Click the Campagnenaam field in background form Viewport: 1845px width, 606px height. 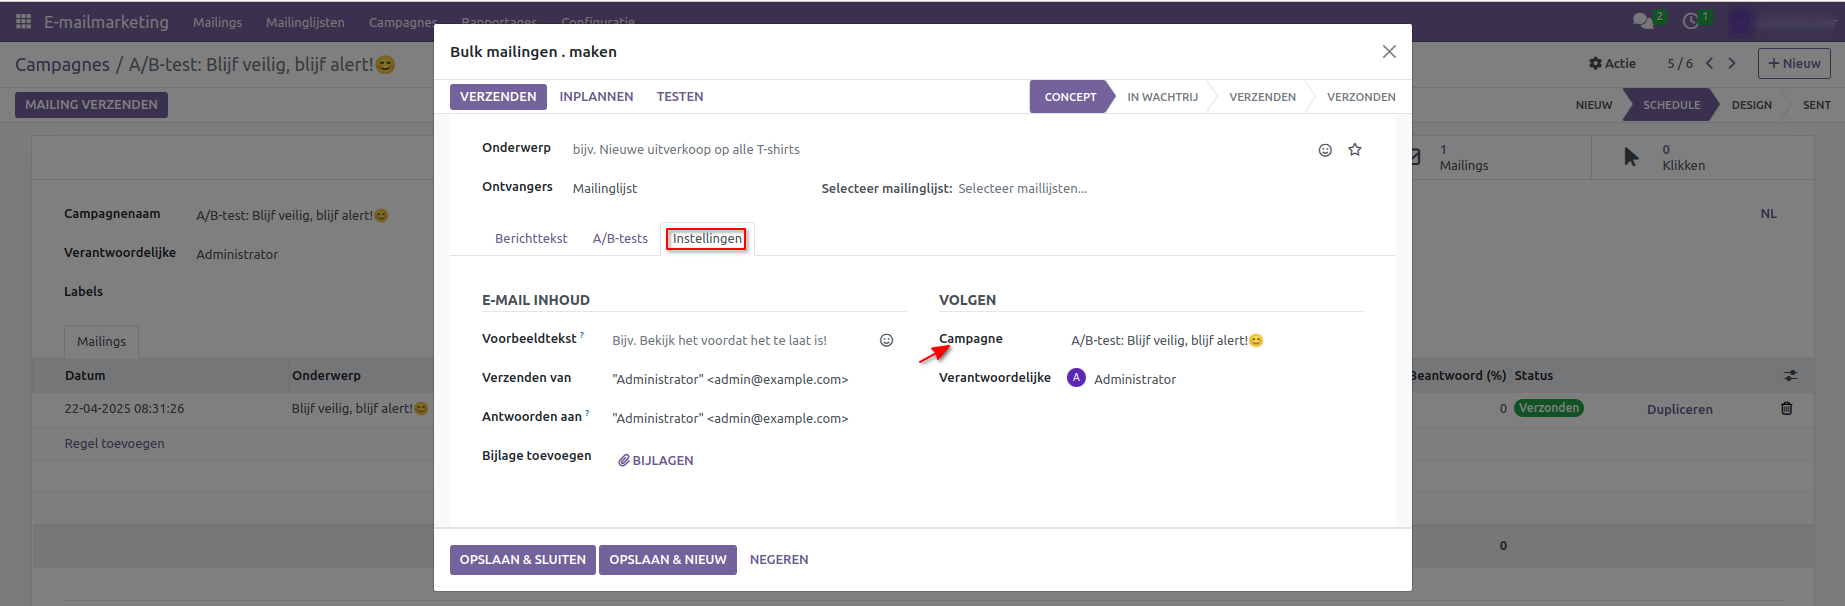point(292,216)
